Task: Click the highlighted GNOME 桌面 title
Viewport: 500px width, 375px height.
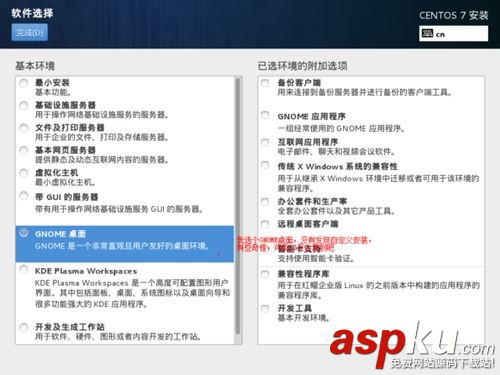Action: pos(60,234)
